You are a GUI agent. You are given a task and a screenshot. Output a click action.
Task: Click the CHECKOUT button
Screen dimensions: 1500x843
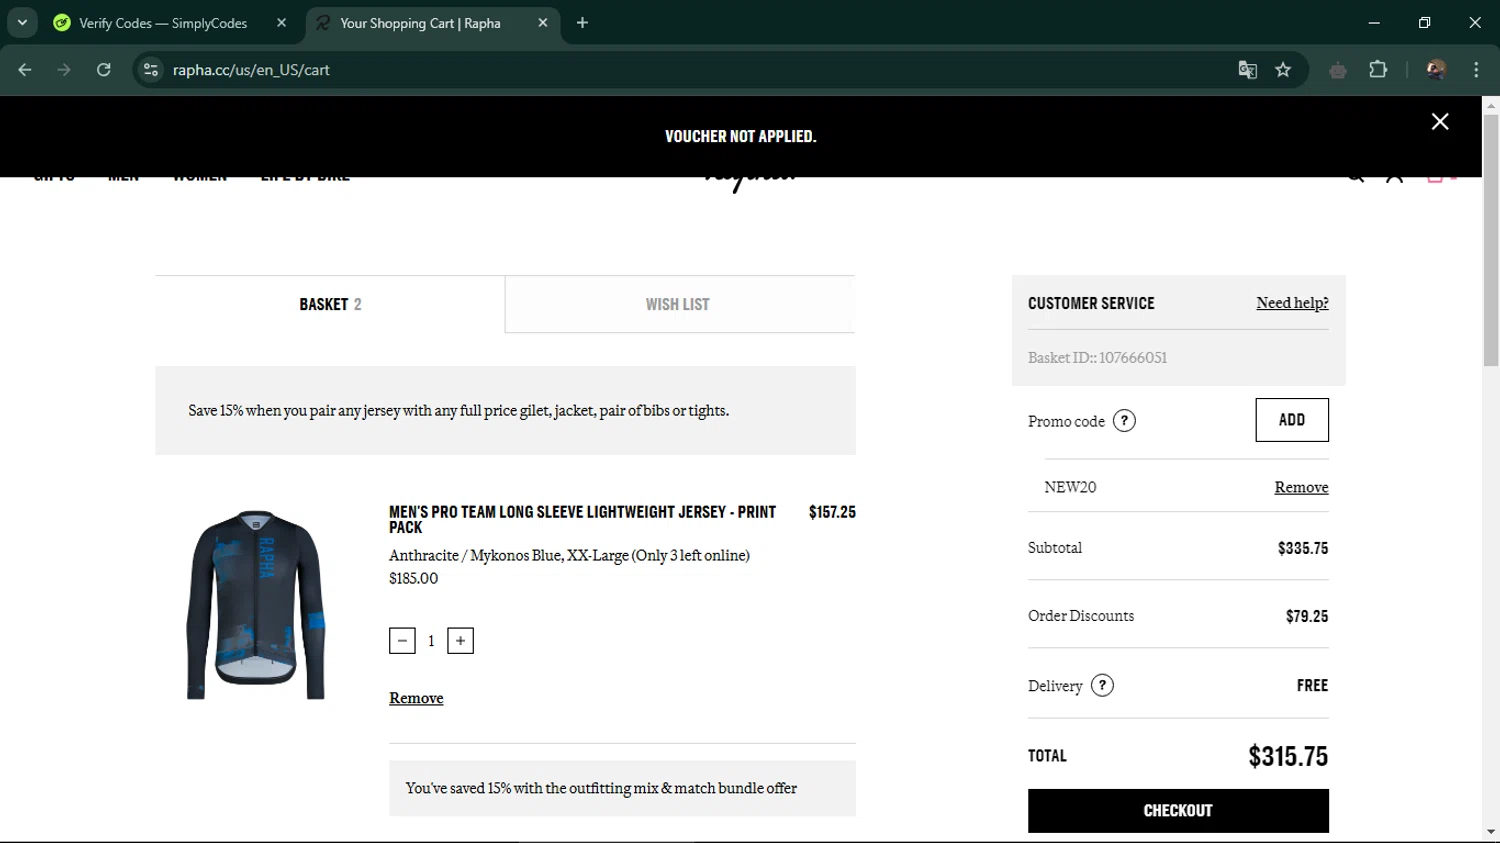1178,811
